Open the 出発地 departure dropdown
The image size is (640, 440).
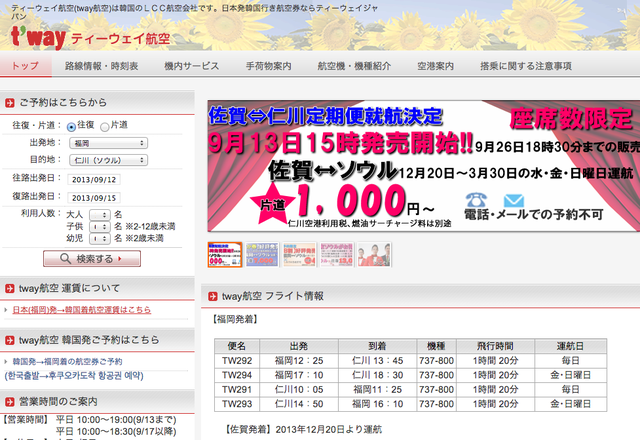click(x=108, y=143)
